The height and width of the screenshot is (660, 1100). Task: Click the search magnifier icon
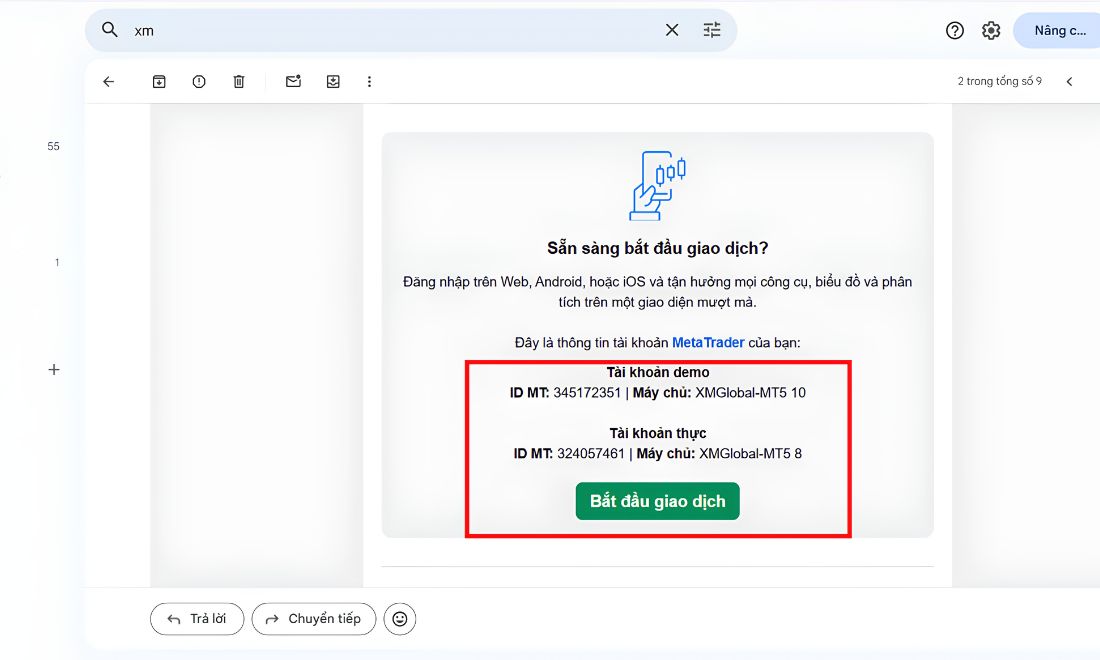point(109,29)
